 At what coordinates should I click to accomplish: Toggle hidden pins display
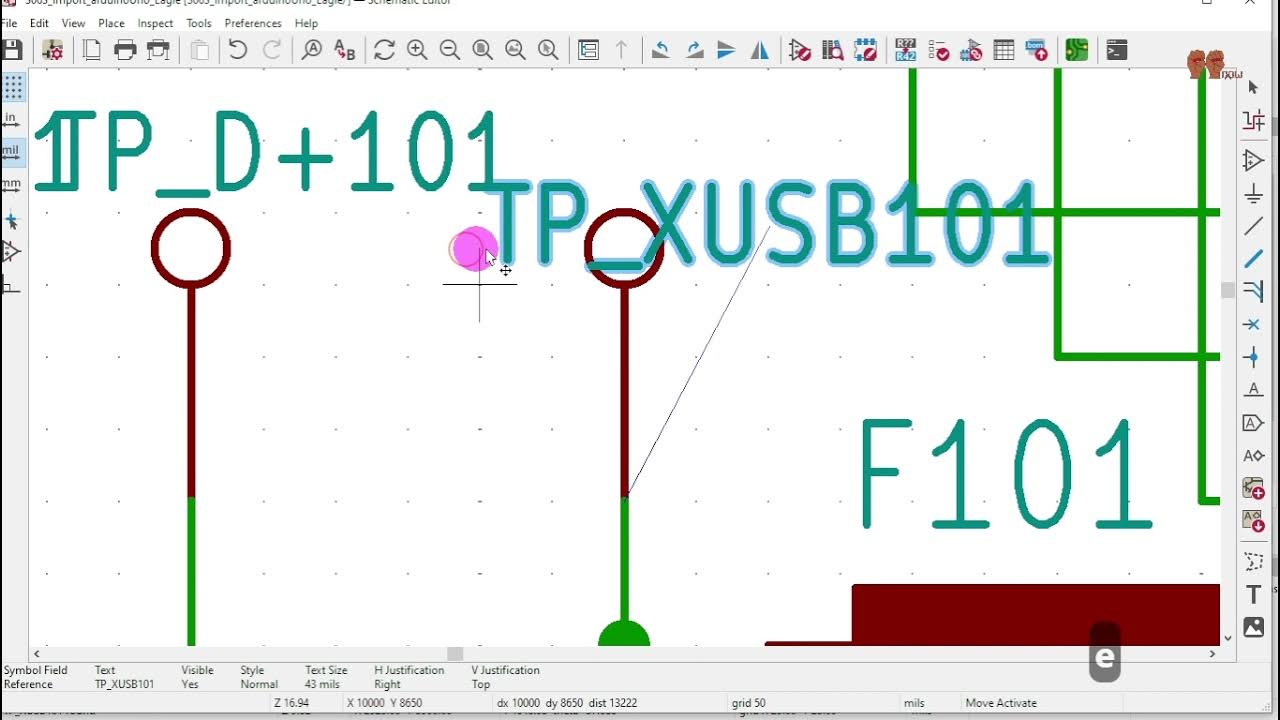pos(12,253)
